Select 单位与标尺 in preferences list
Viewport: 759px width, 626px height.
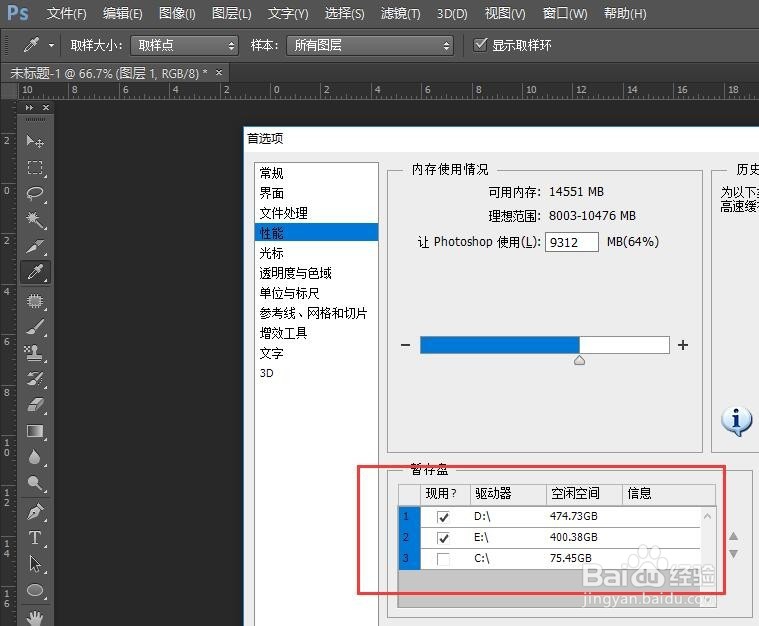(316, 293)
